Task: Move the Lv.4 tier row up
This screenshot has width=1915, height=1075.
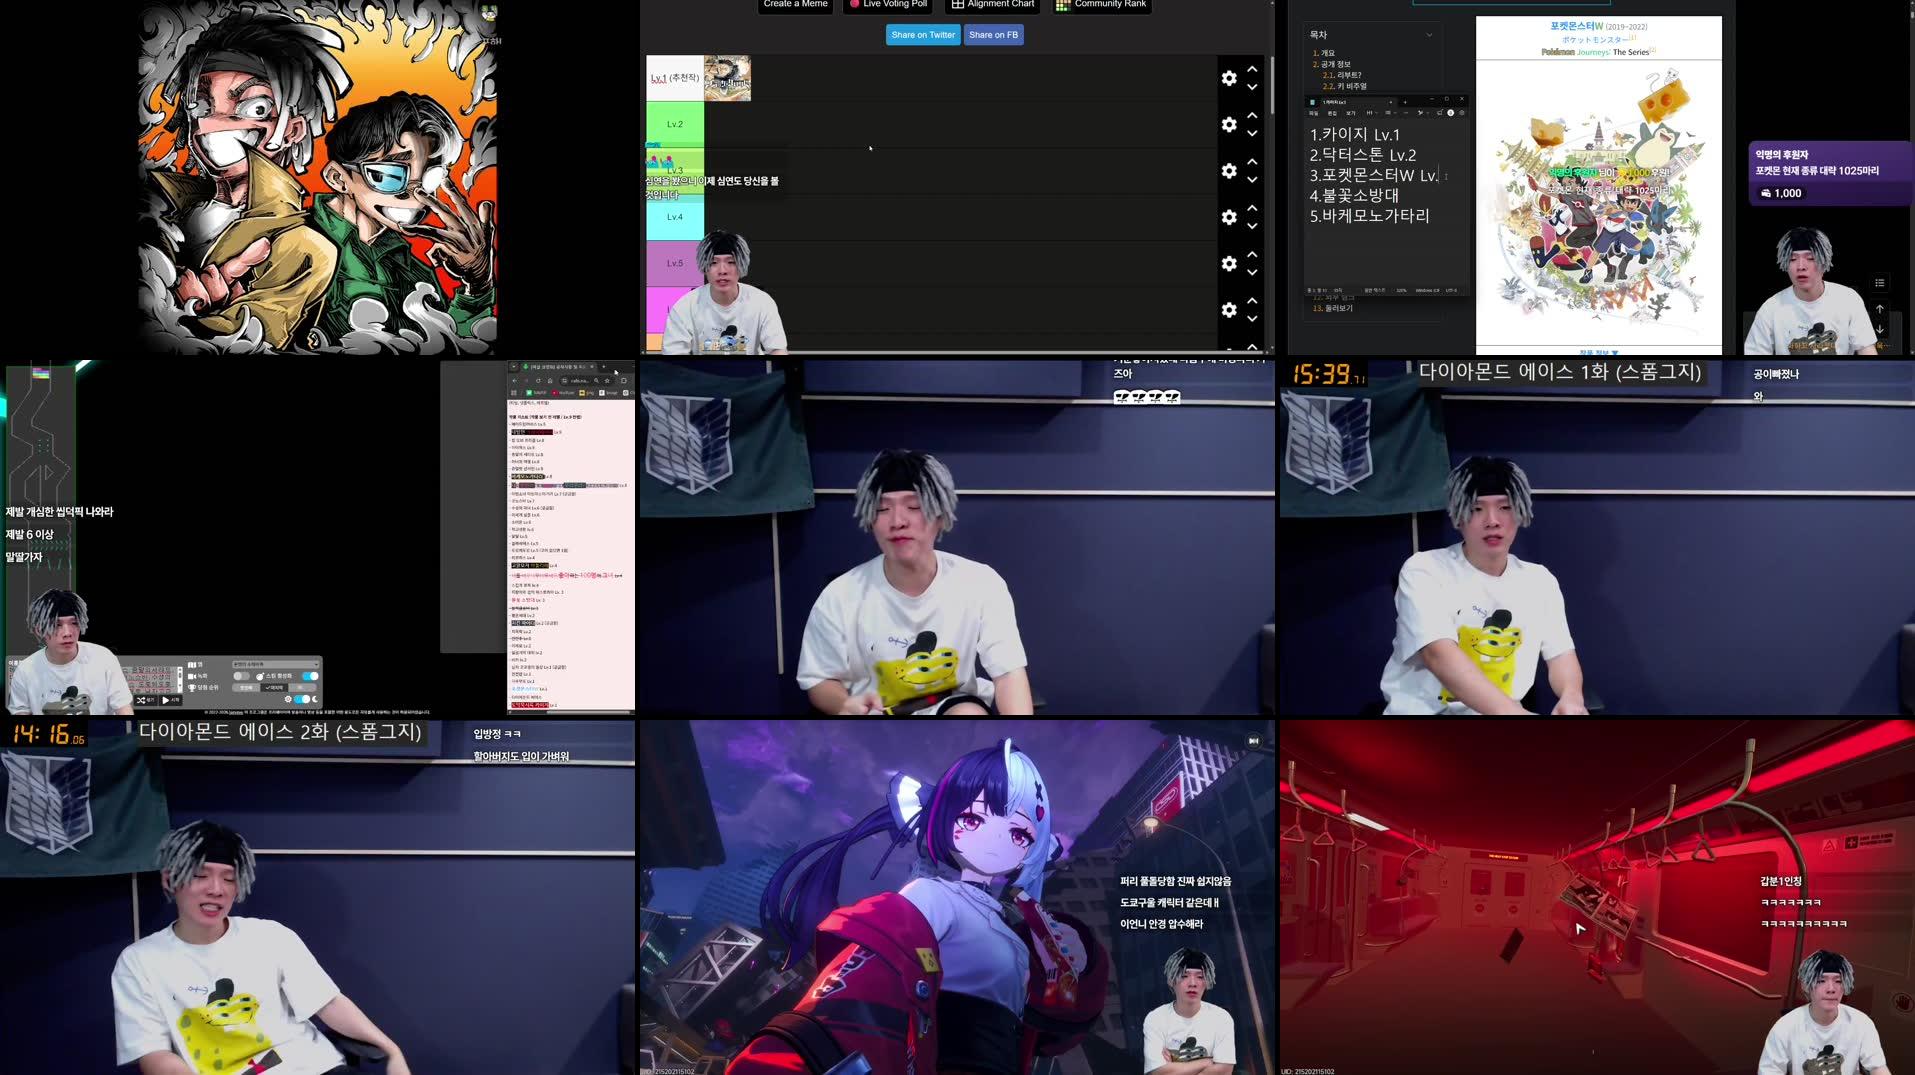Action: (1252, 208)
